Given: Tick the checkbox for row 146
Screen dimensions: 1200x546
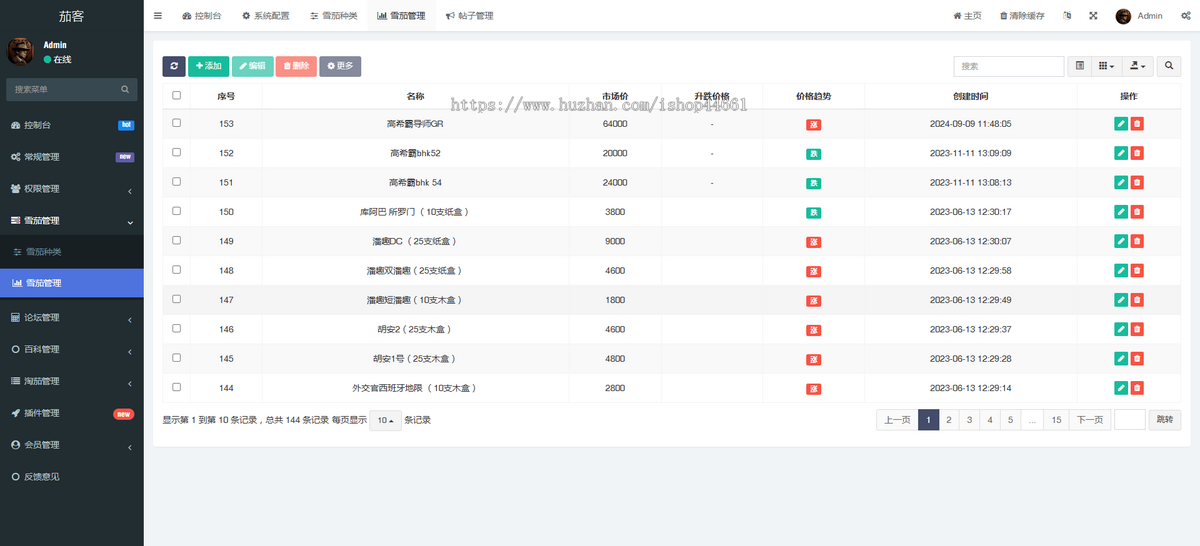Looking at the screenshot, I should click(177, 328).
